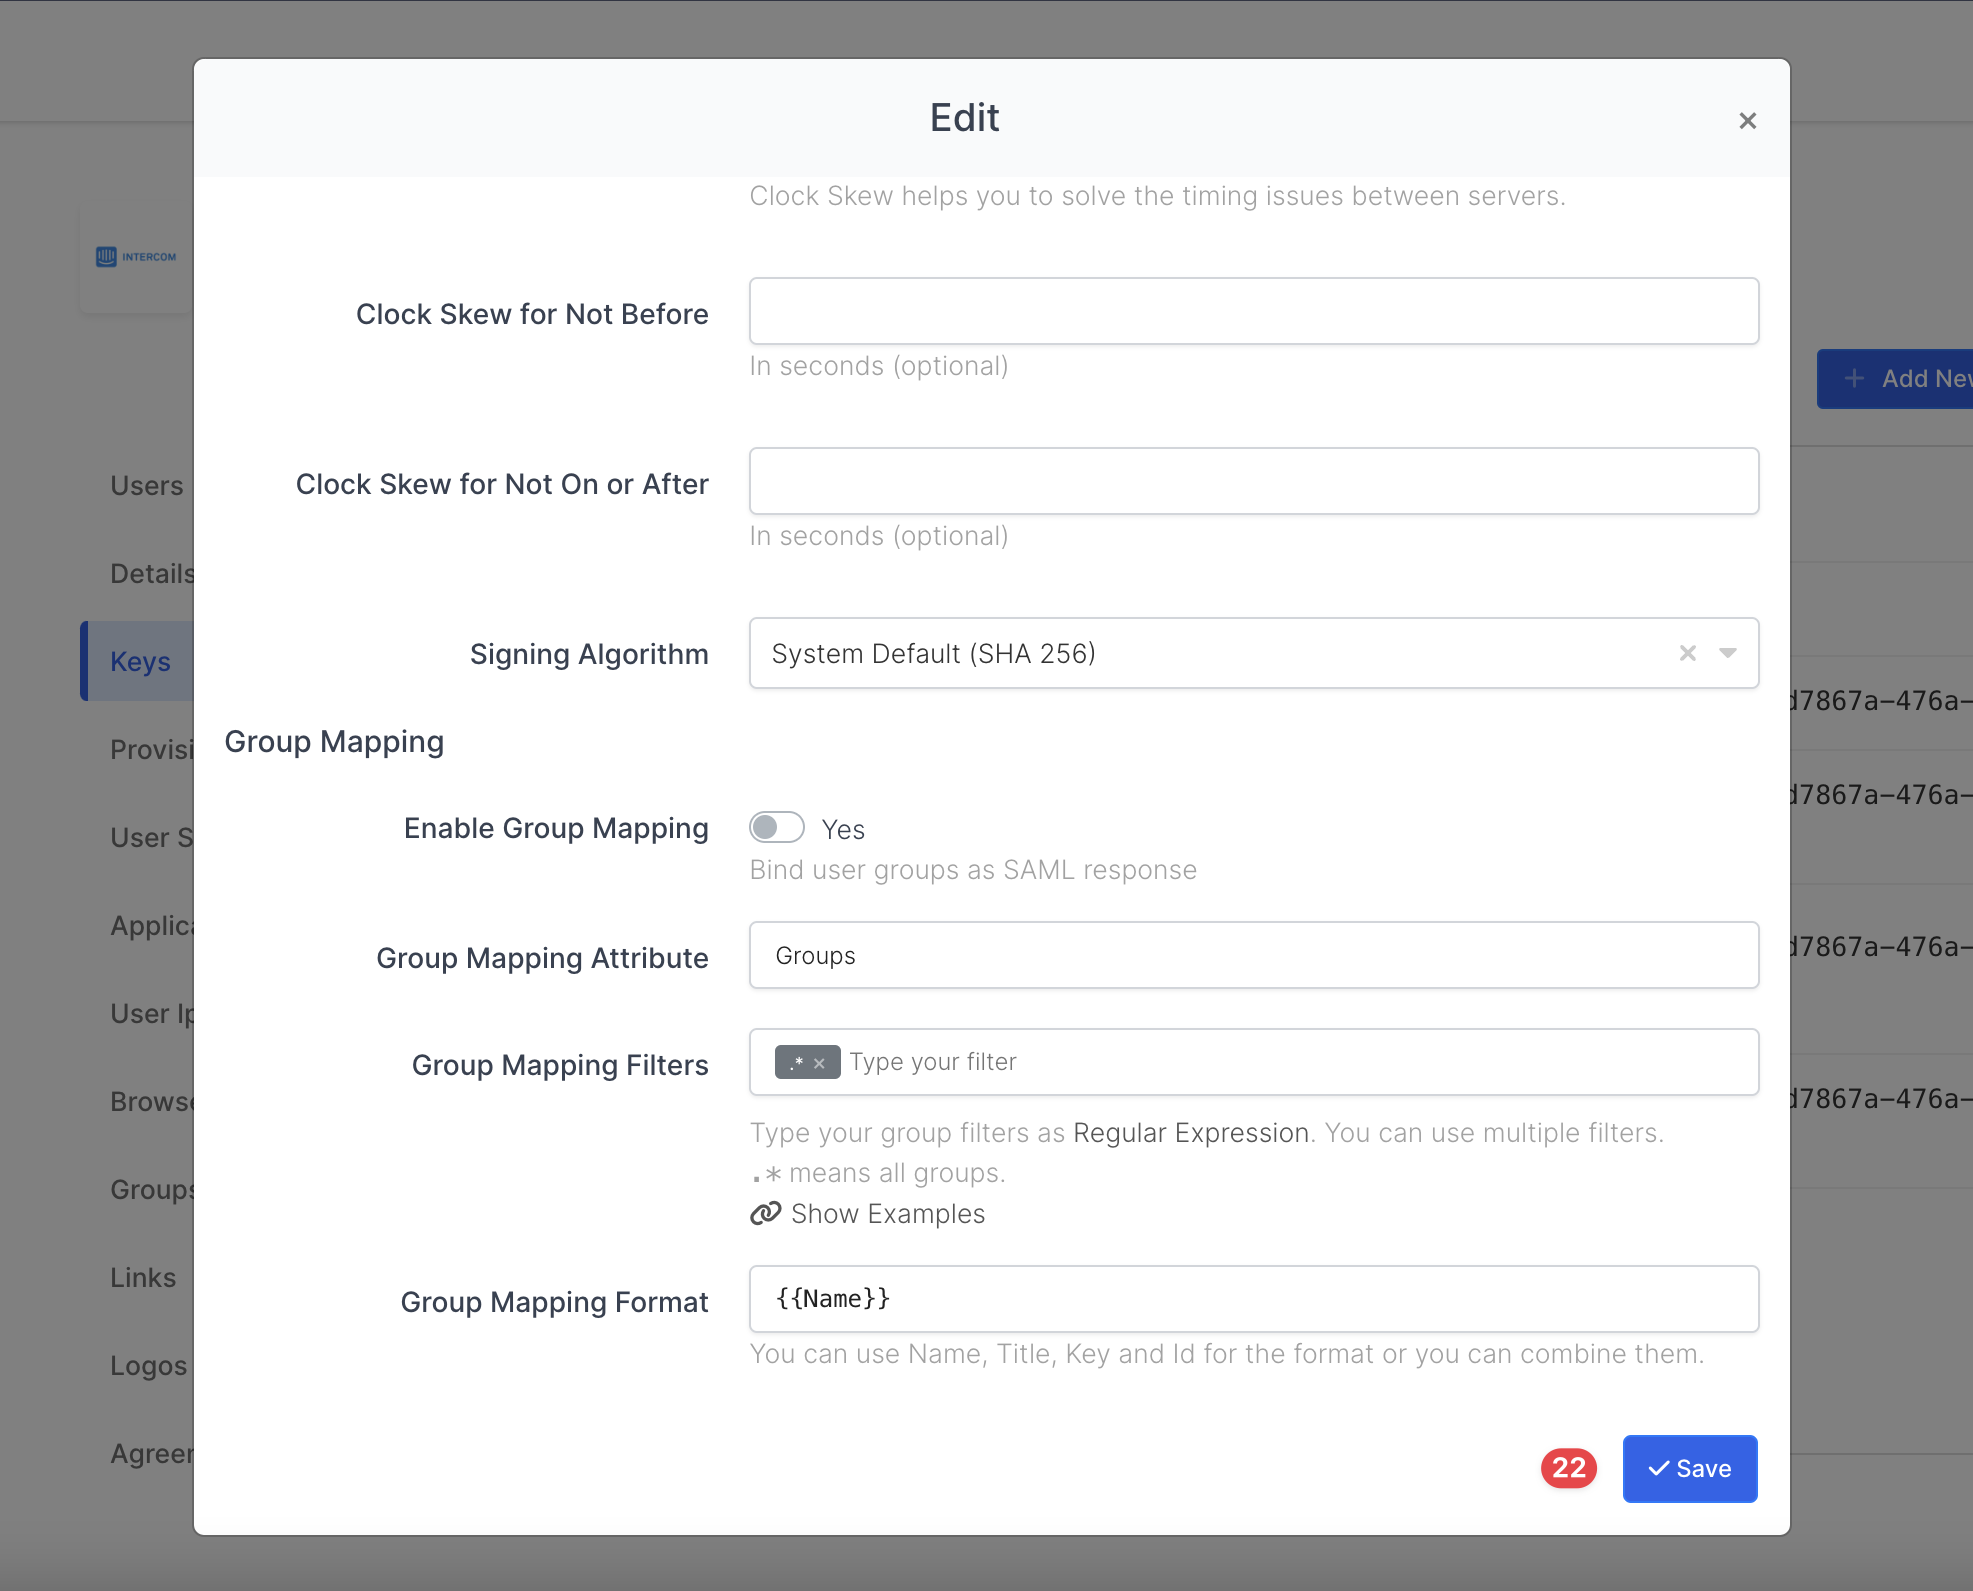Switch to the Keys sidebar tab

(x=140, y=661)
